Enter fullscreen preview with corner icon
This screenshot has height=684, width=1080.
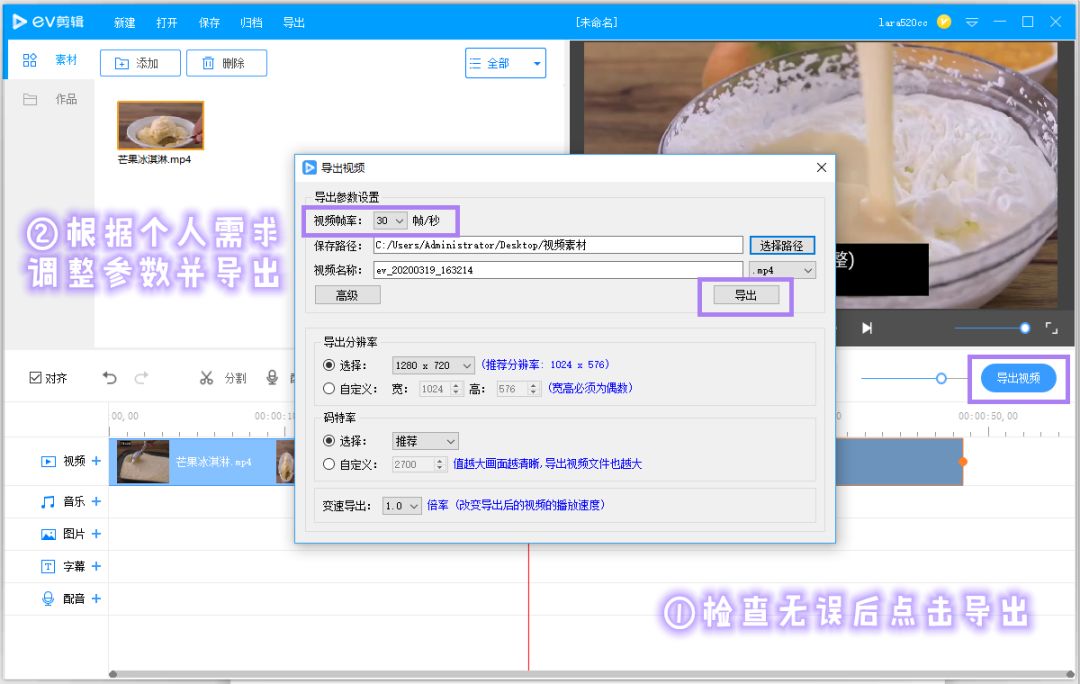(1051, 328)
